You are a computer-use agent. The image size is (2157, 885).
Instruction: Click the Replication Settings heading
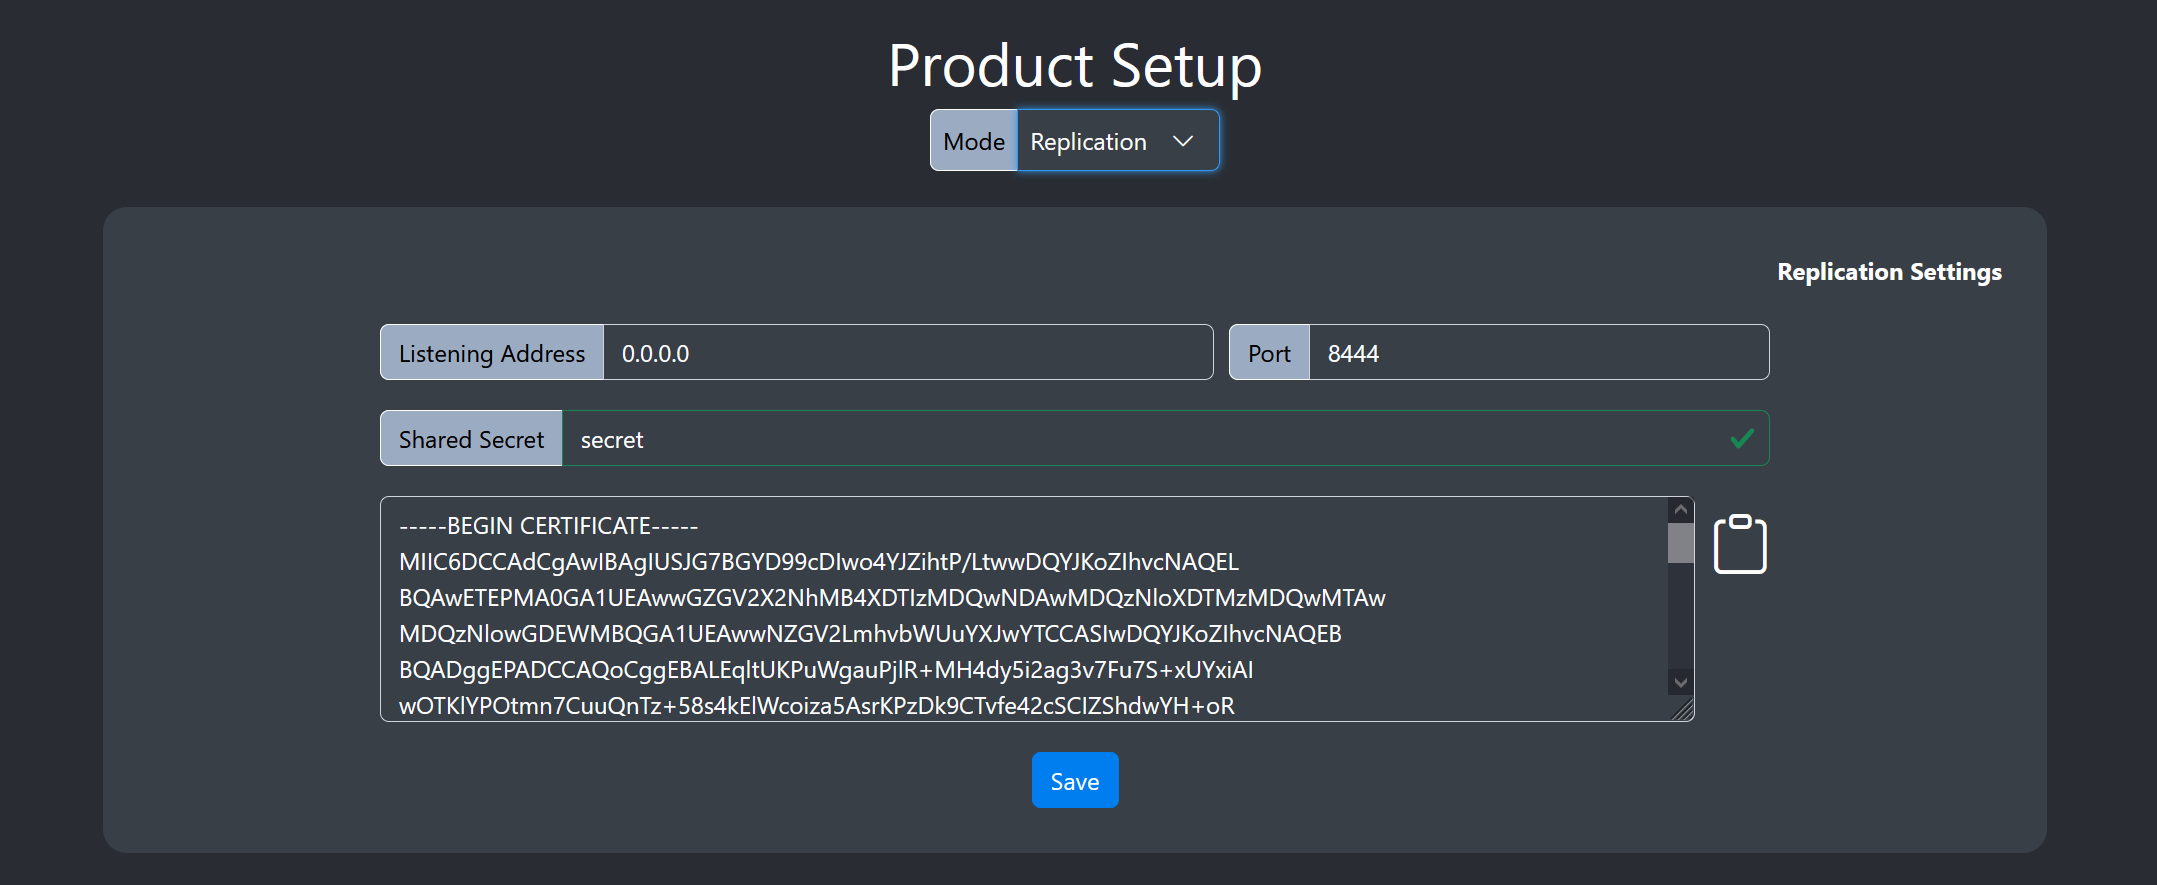point(1889,272)
